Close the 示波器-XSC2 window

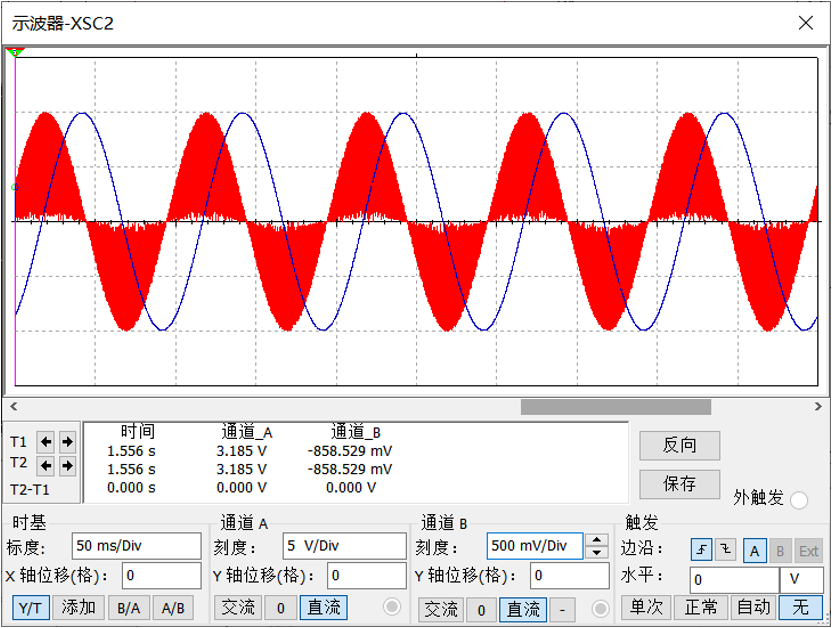[805, 23]
